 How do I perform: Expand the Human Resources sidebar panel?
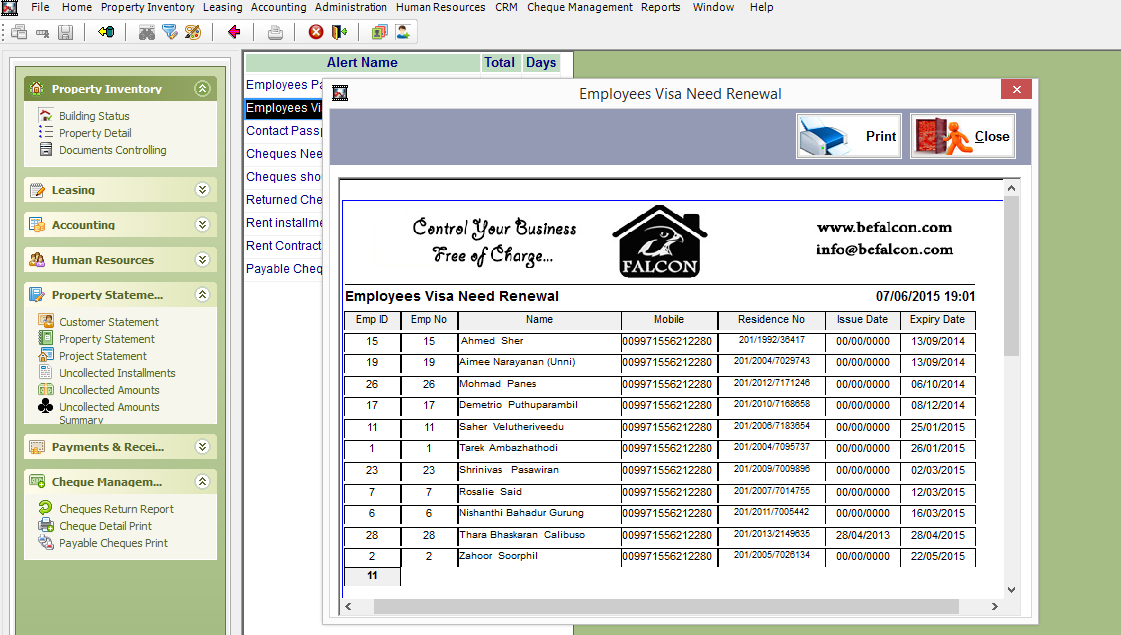click(202, 260)
